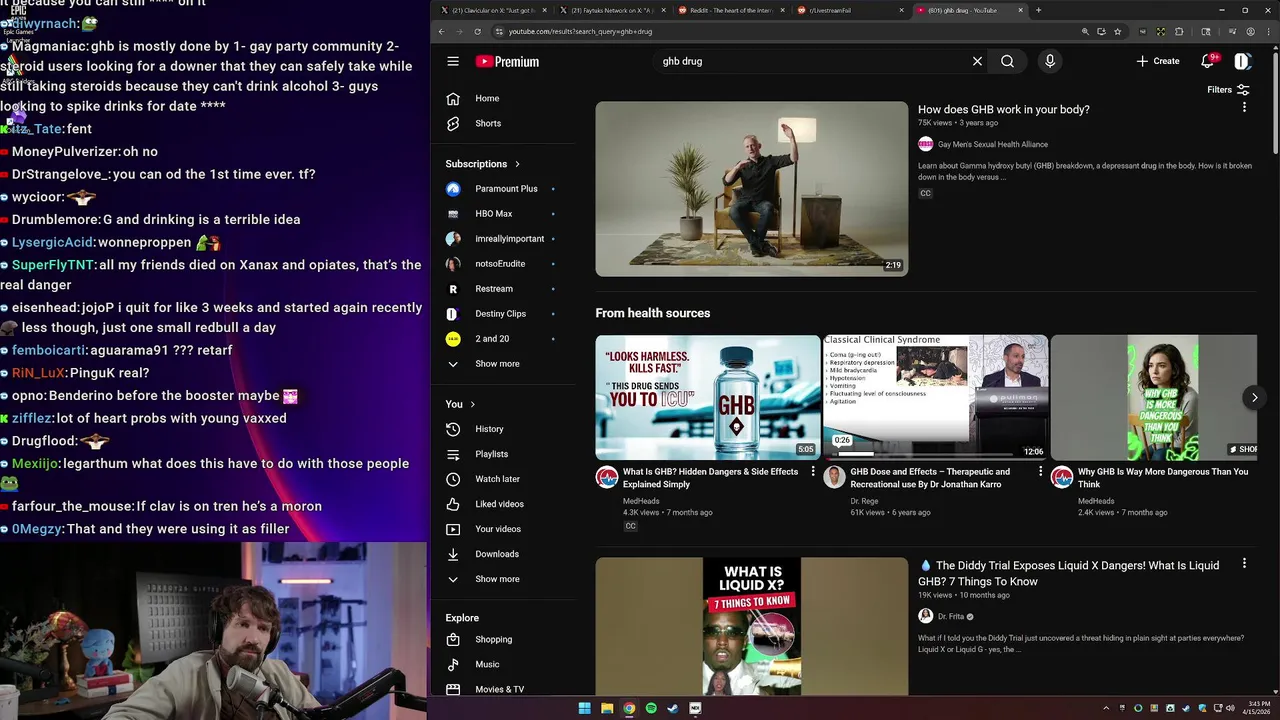1280x720 pixels.
Task: Switch to the Clavicular on X tab
Action: [x=492, y=10]
